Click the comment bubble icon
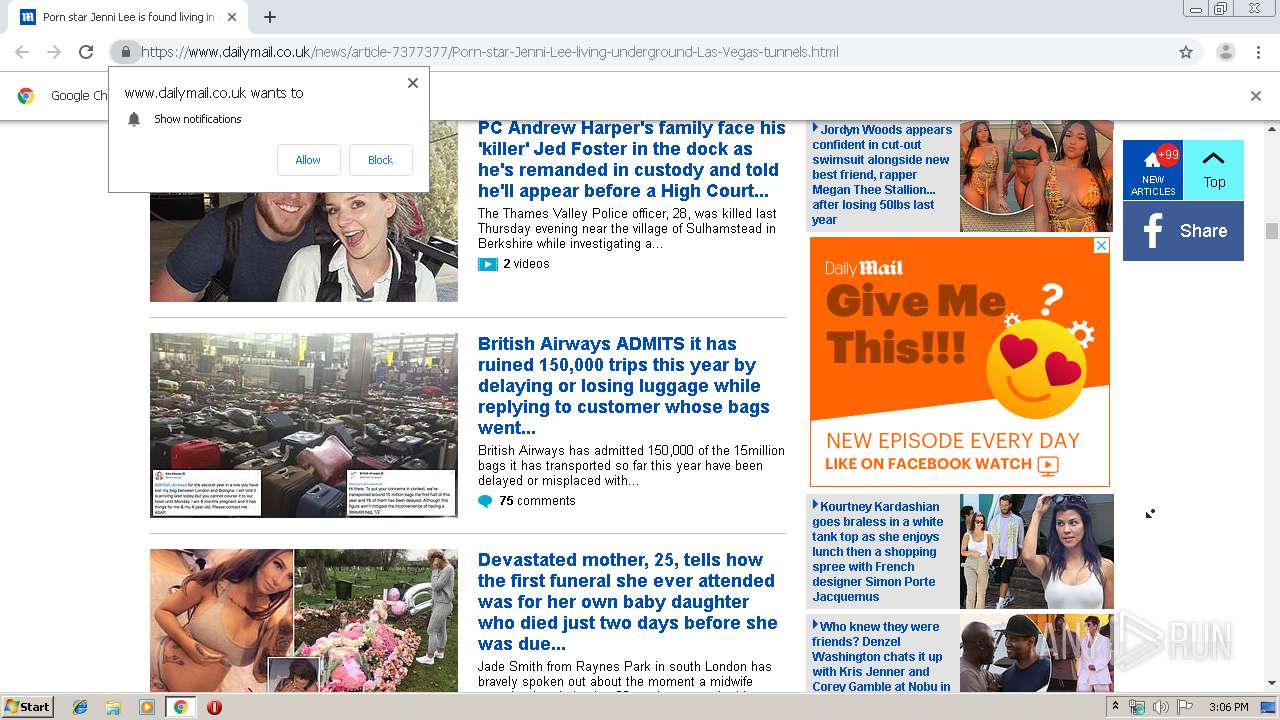This screenshot has width=1280, height=720. tap(485, 501)
